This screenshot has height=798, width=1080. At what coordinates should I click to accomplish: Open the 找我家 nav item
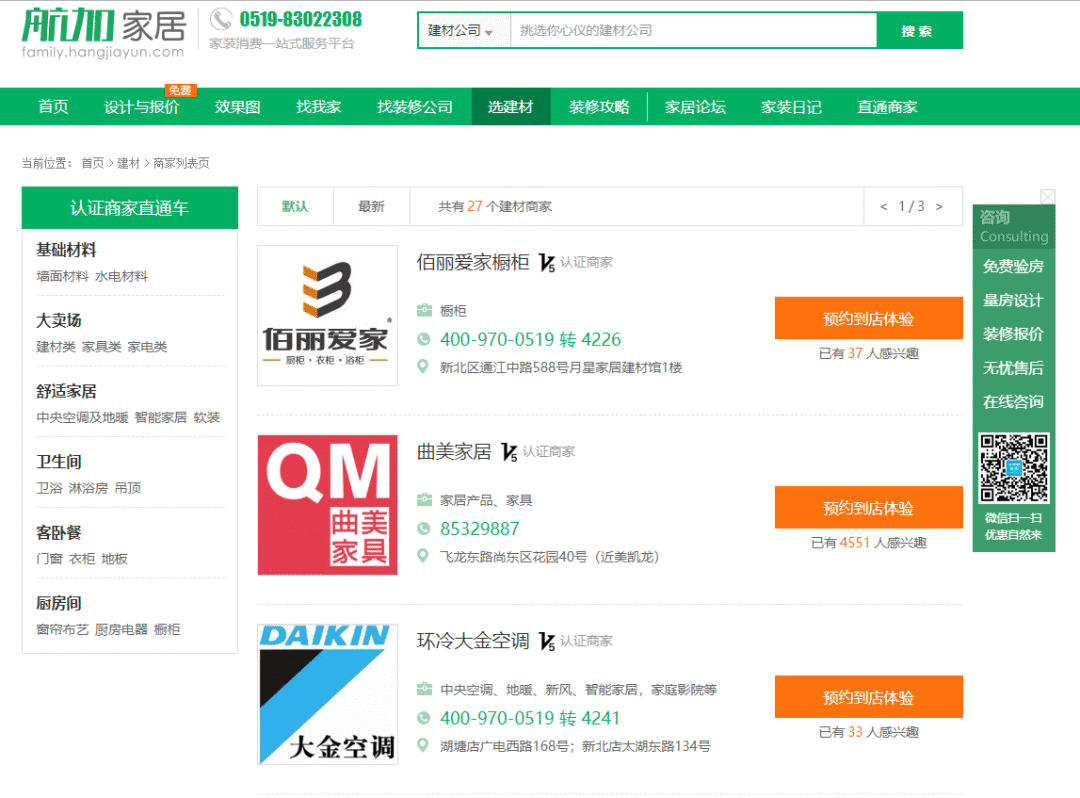tap(319, 107)
